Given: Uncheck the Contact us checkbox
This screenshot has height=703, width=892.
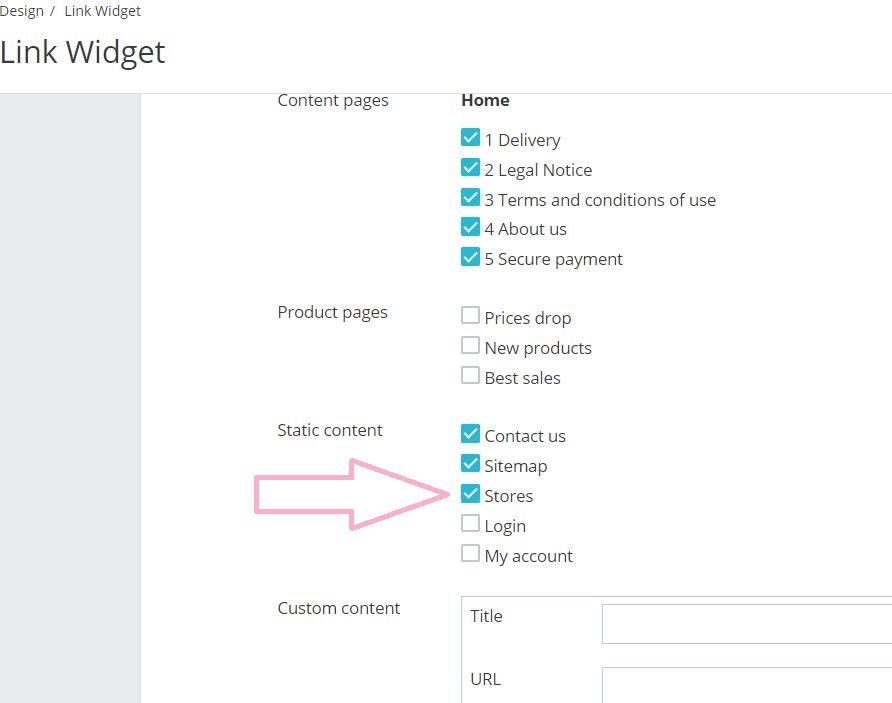Looking at the screenshot, I should click(470, 434).
